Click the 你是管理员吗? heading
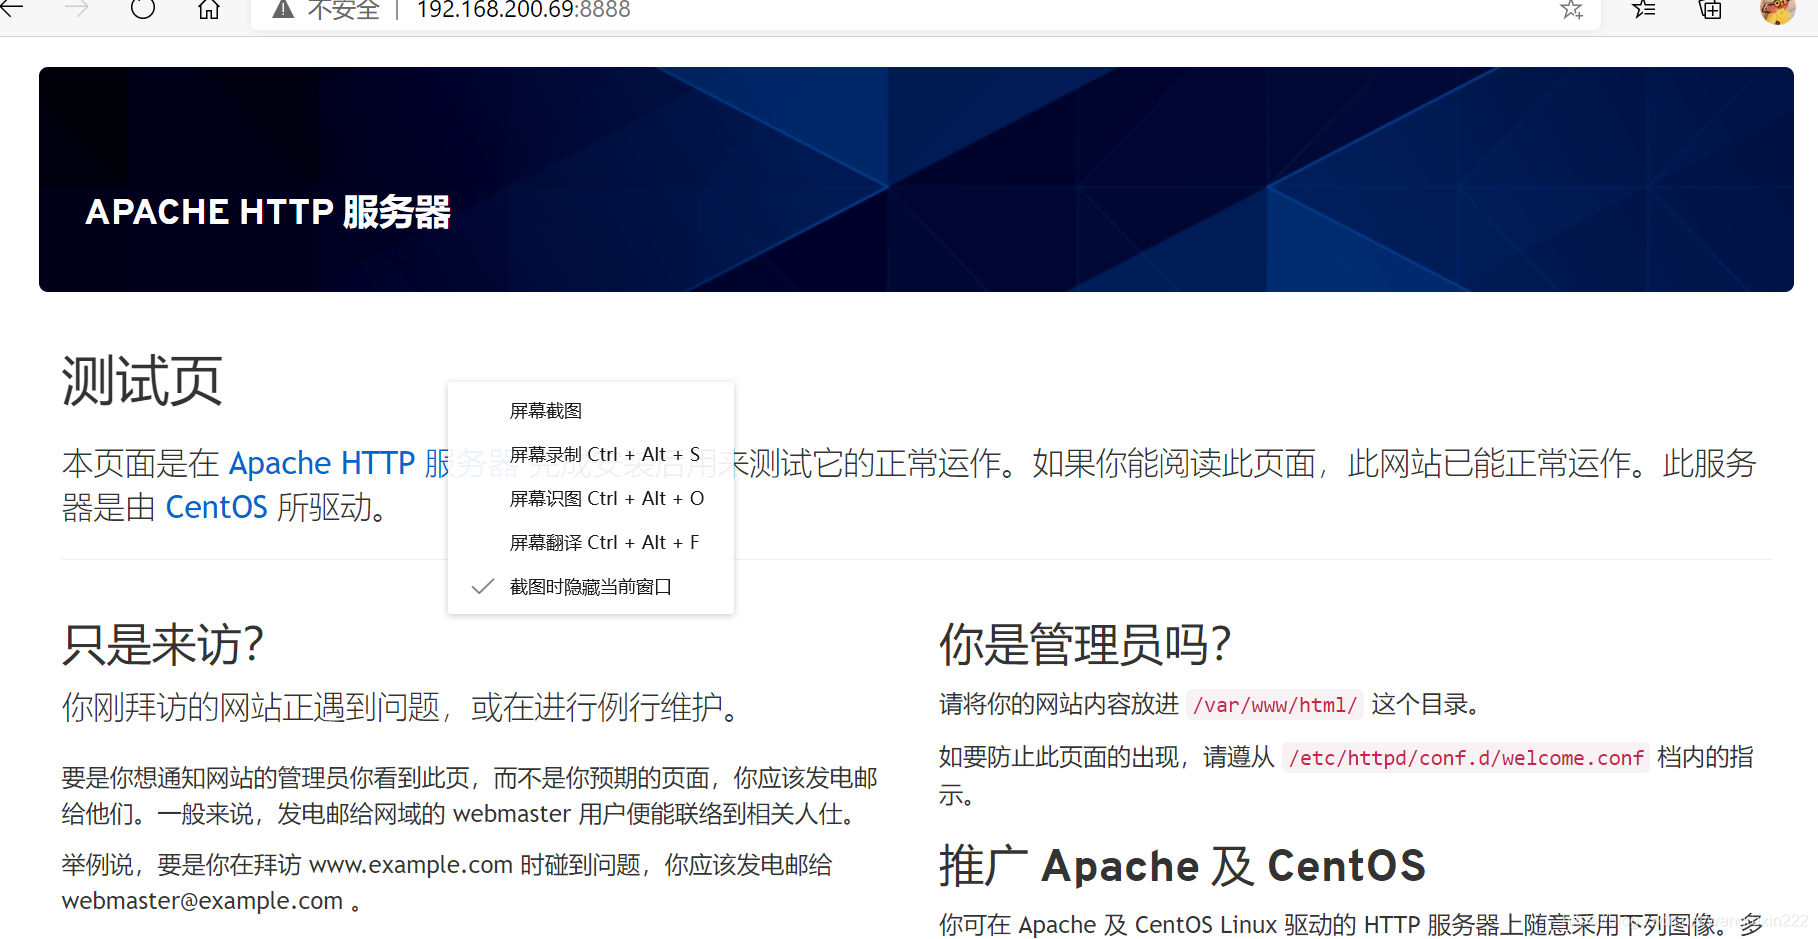This screenshot has height=939, width=1818. (x=1085, y=644)
